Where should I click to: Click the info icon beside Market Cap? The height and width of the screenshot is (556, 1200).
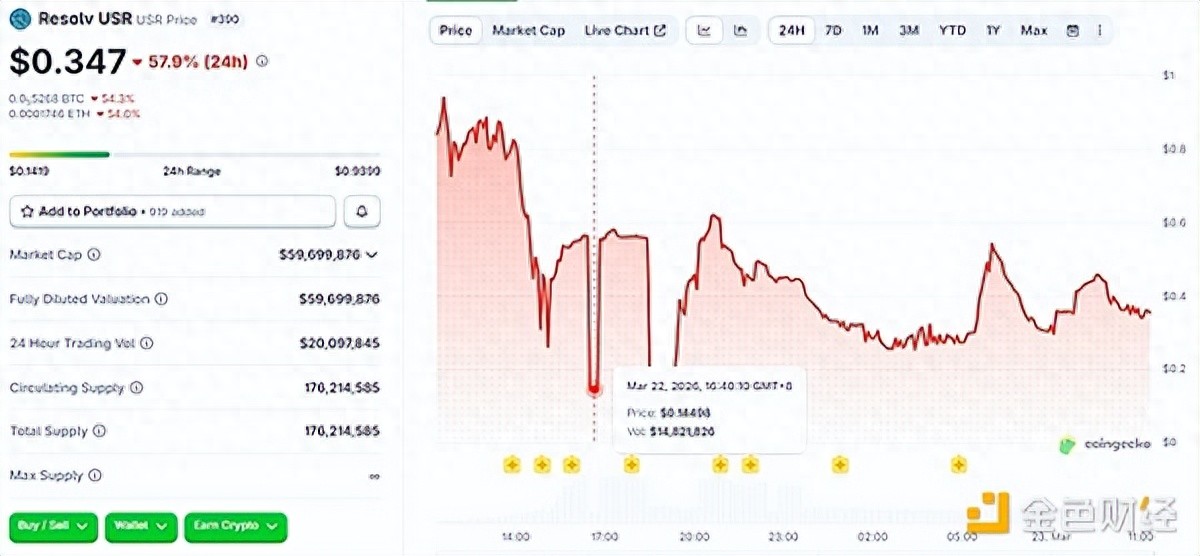94,255
